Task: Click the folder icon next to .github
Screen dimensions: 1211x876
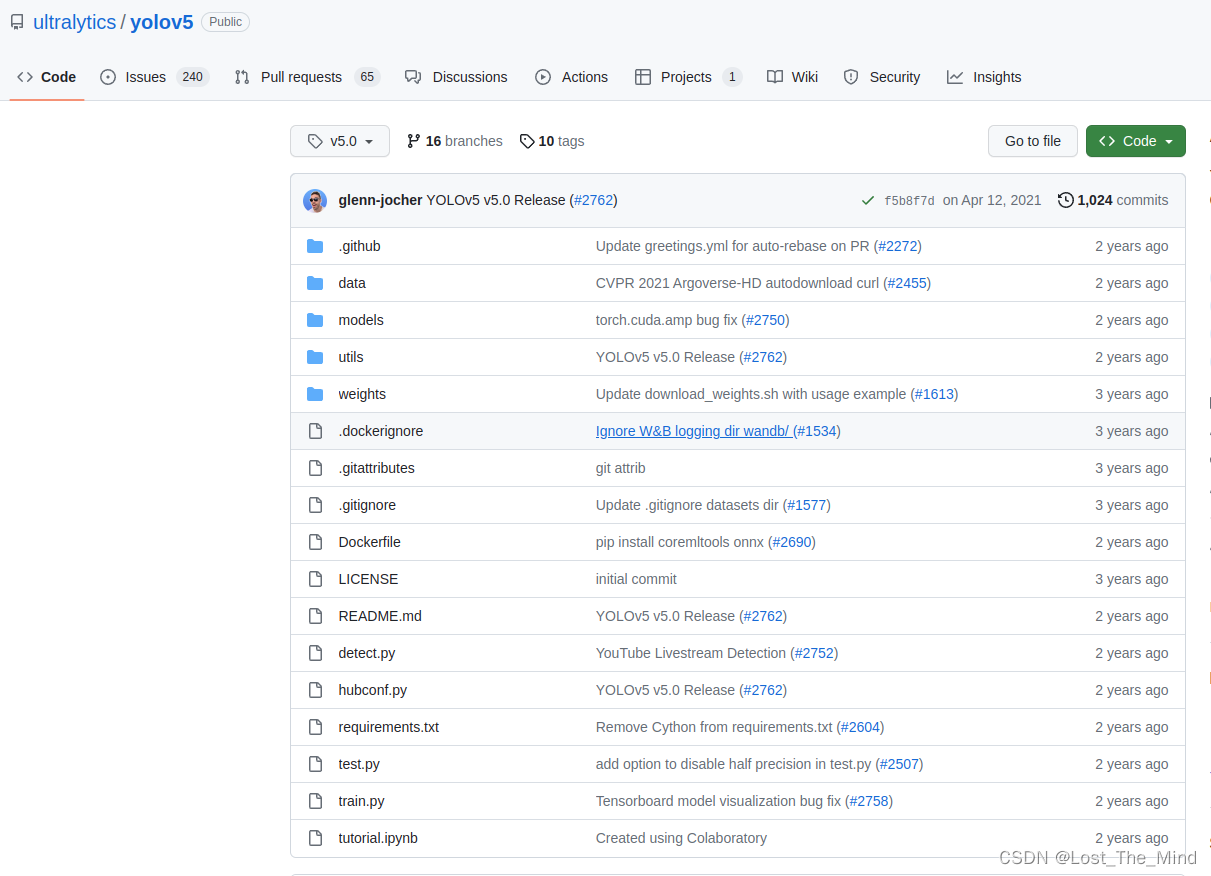Action: [x=315, y=246]
